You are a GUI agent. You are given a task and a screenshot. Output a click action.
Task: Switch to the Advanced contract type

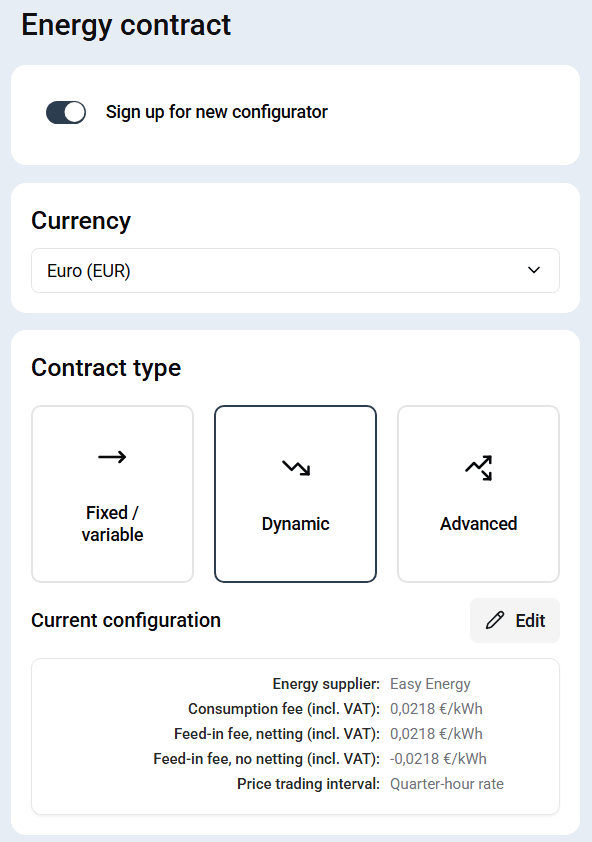(x=477, y=493)
